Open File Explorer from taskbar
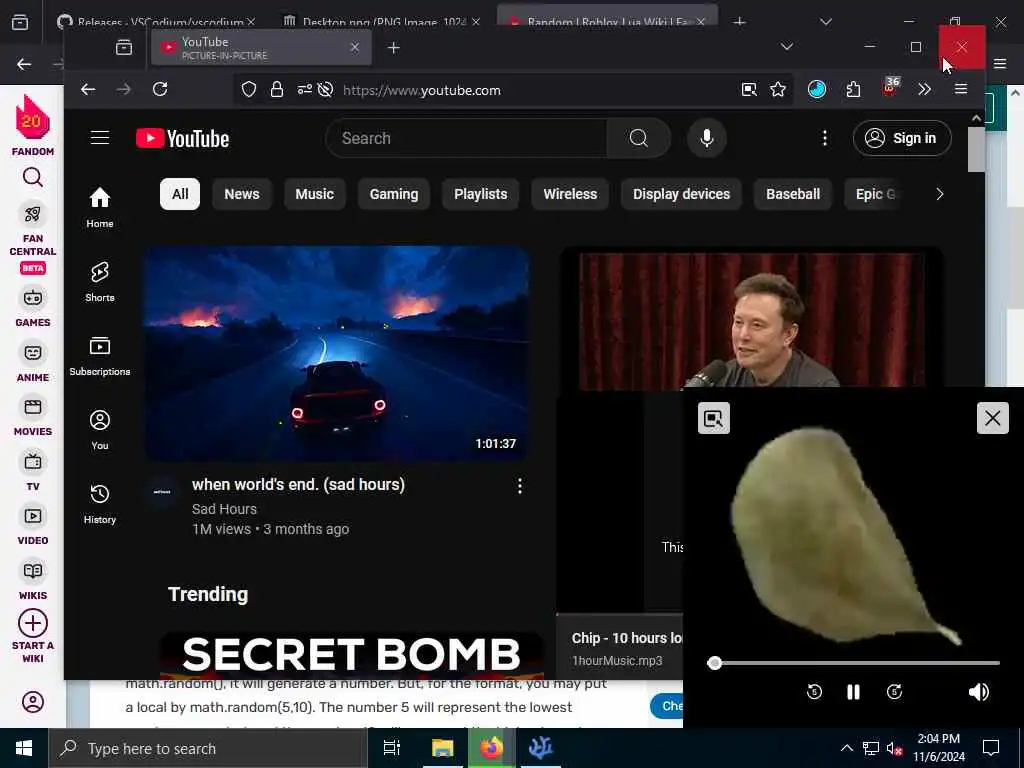This screenshot has height=768, width=1024. click(x=442, y=748)
